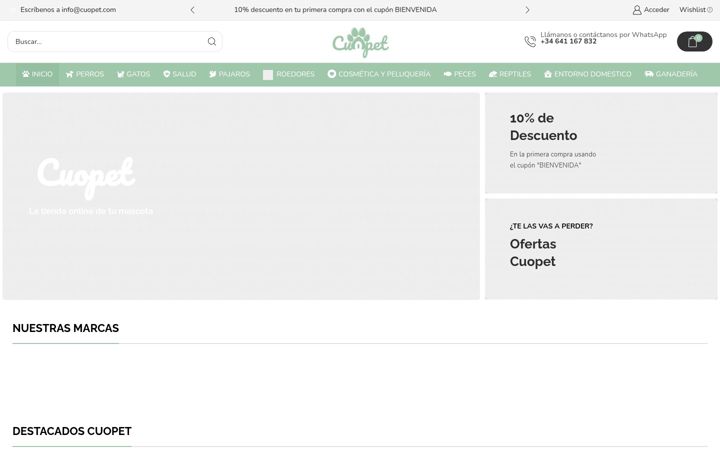Click the house icon beside Entorno Doméstico
This screenshot has width=720, height=450.
pyautogui.click(x=548, y=74)
